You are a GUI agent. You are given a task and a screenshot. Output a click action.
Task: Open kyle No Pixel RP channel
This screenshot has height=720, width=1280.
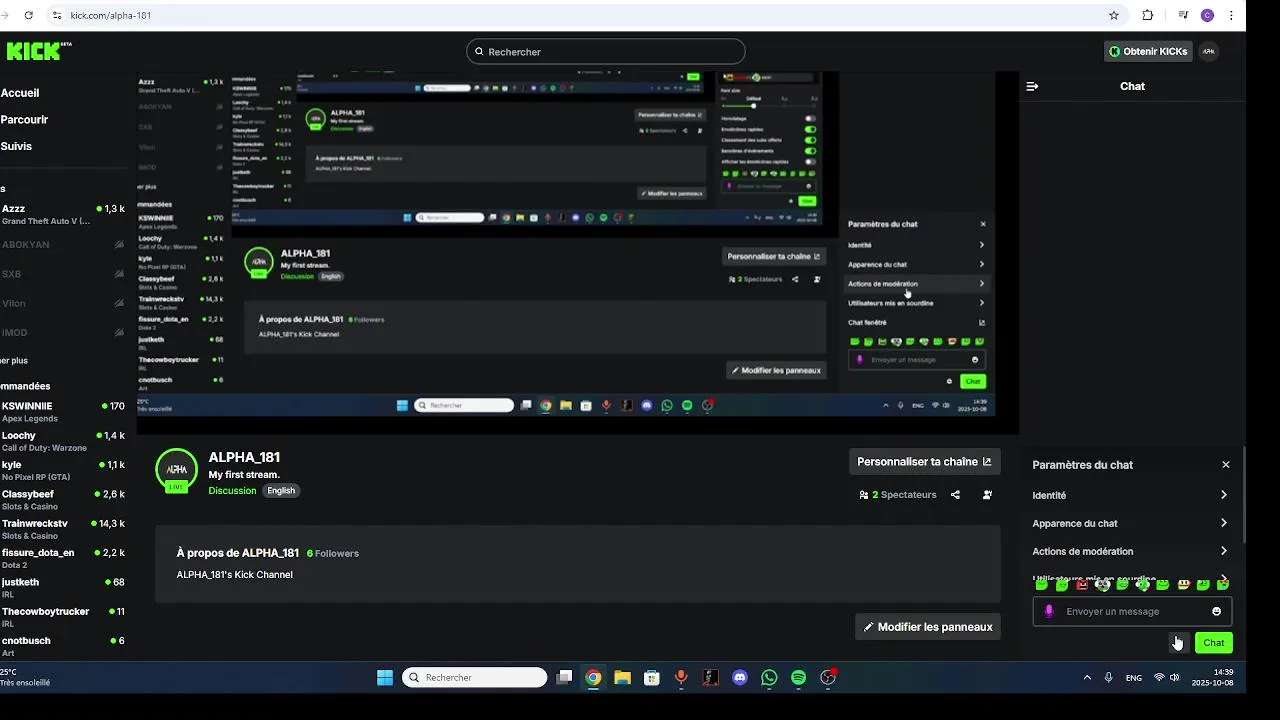tap(62, 470)
